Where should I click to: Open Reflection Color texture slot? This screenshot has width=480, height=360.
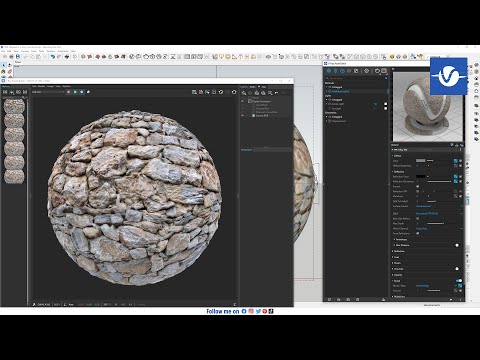pyautogui.click(x=456, y=176)
